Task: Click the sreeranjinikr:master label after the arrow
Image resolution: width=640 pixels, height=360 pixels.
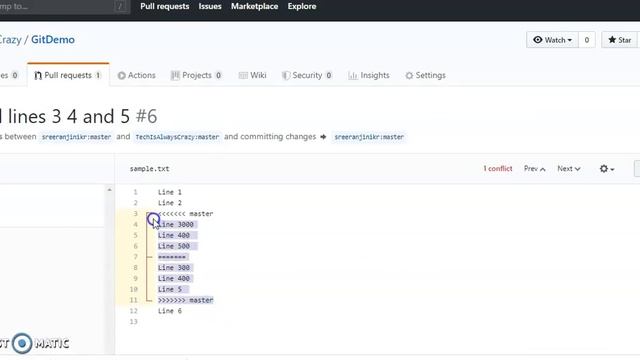Action: 369,137
